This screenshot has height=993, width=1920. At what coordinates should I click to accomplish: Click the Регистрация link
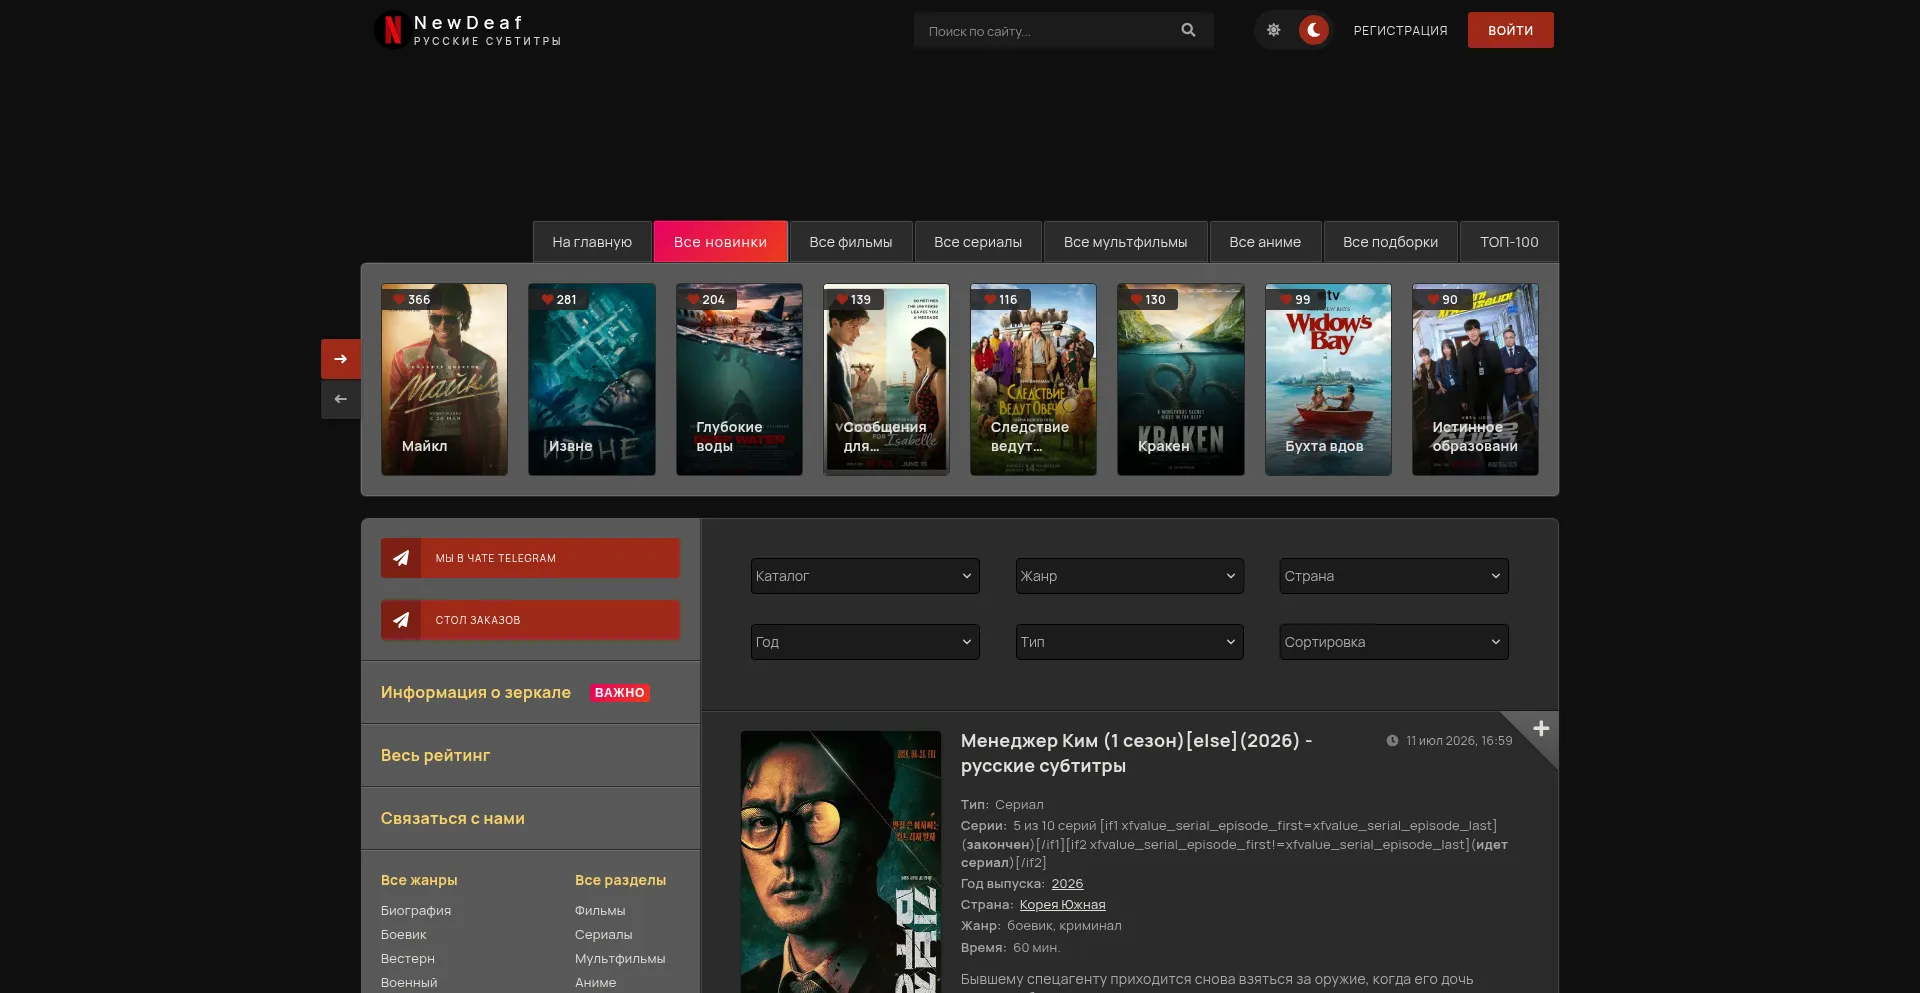tap(1400, 30)
